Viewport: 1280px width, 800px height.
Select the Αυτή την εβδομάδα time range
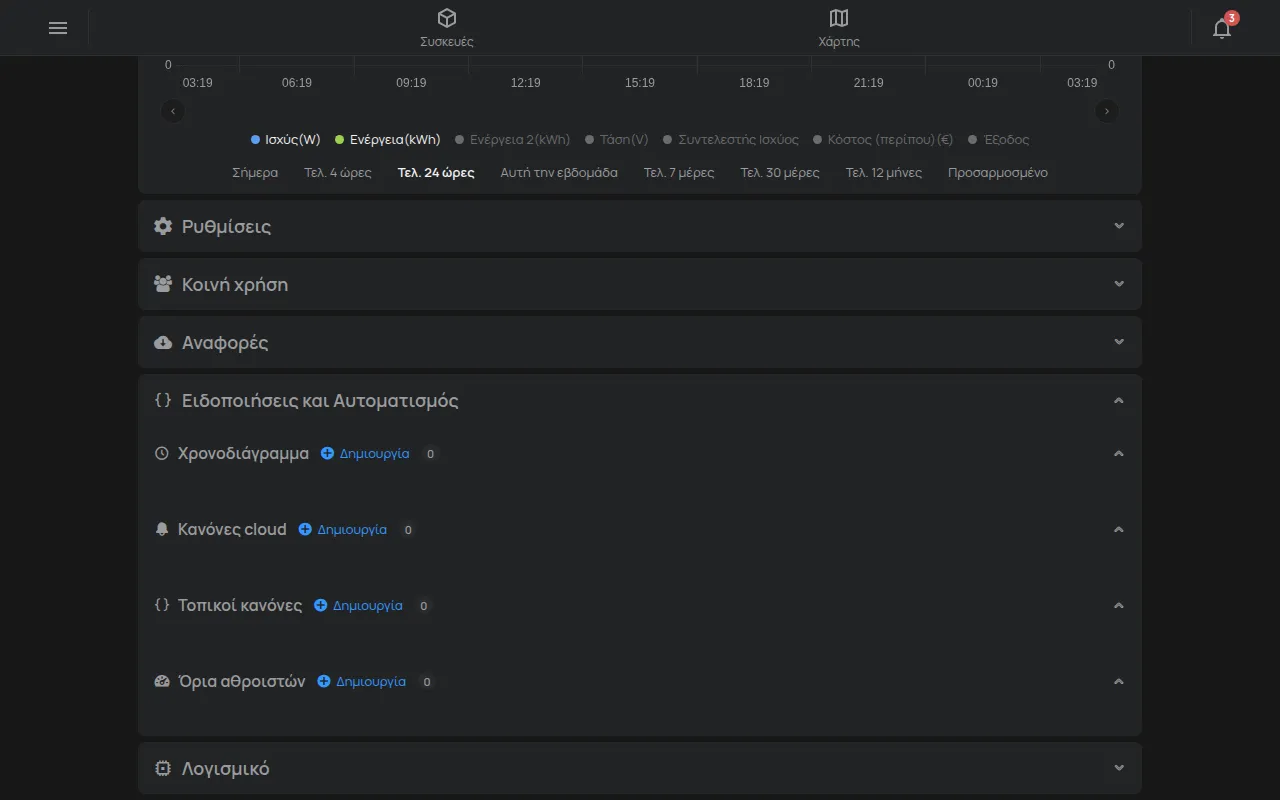(x=559, y=172)
